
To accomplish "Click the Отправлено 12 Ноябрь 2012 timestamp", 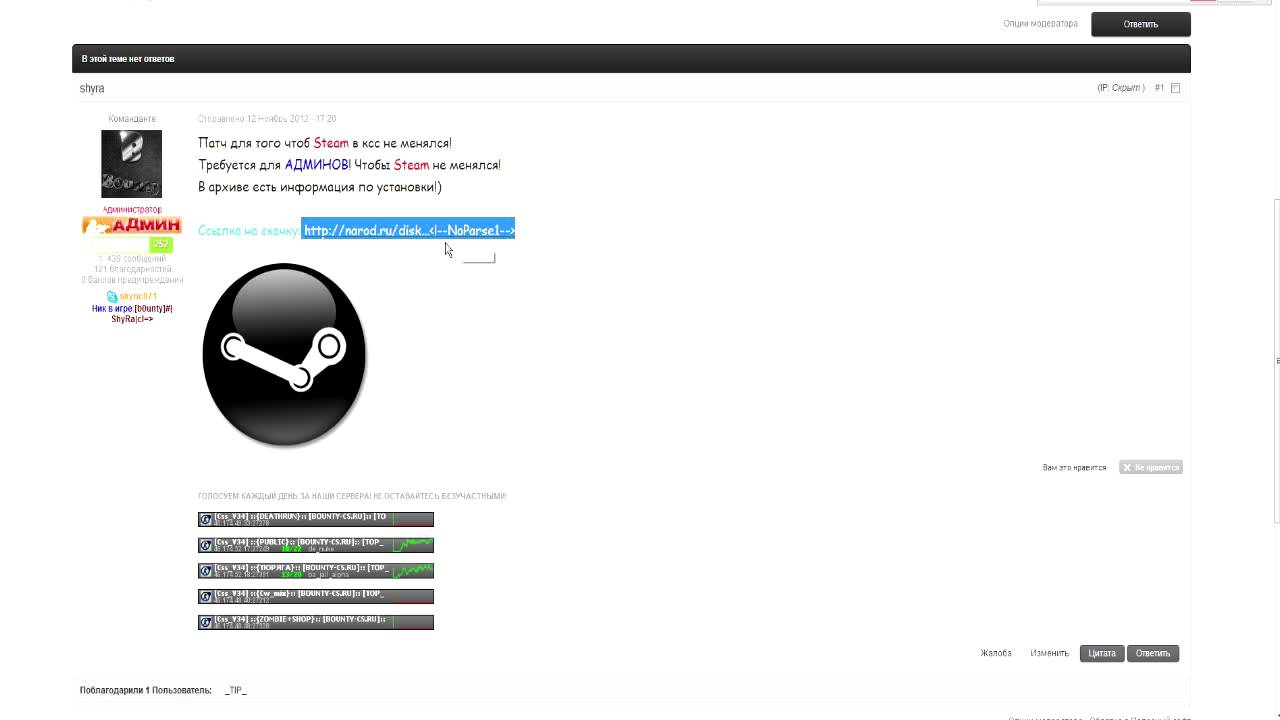I will (267, 119).
